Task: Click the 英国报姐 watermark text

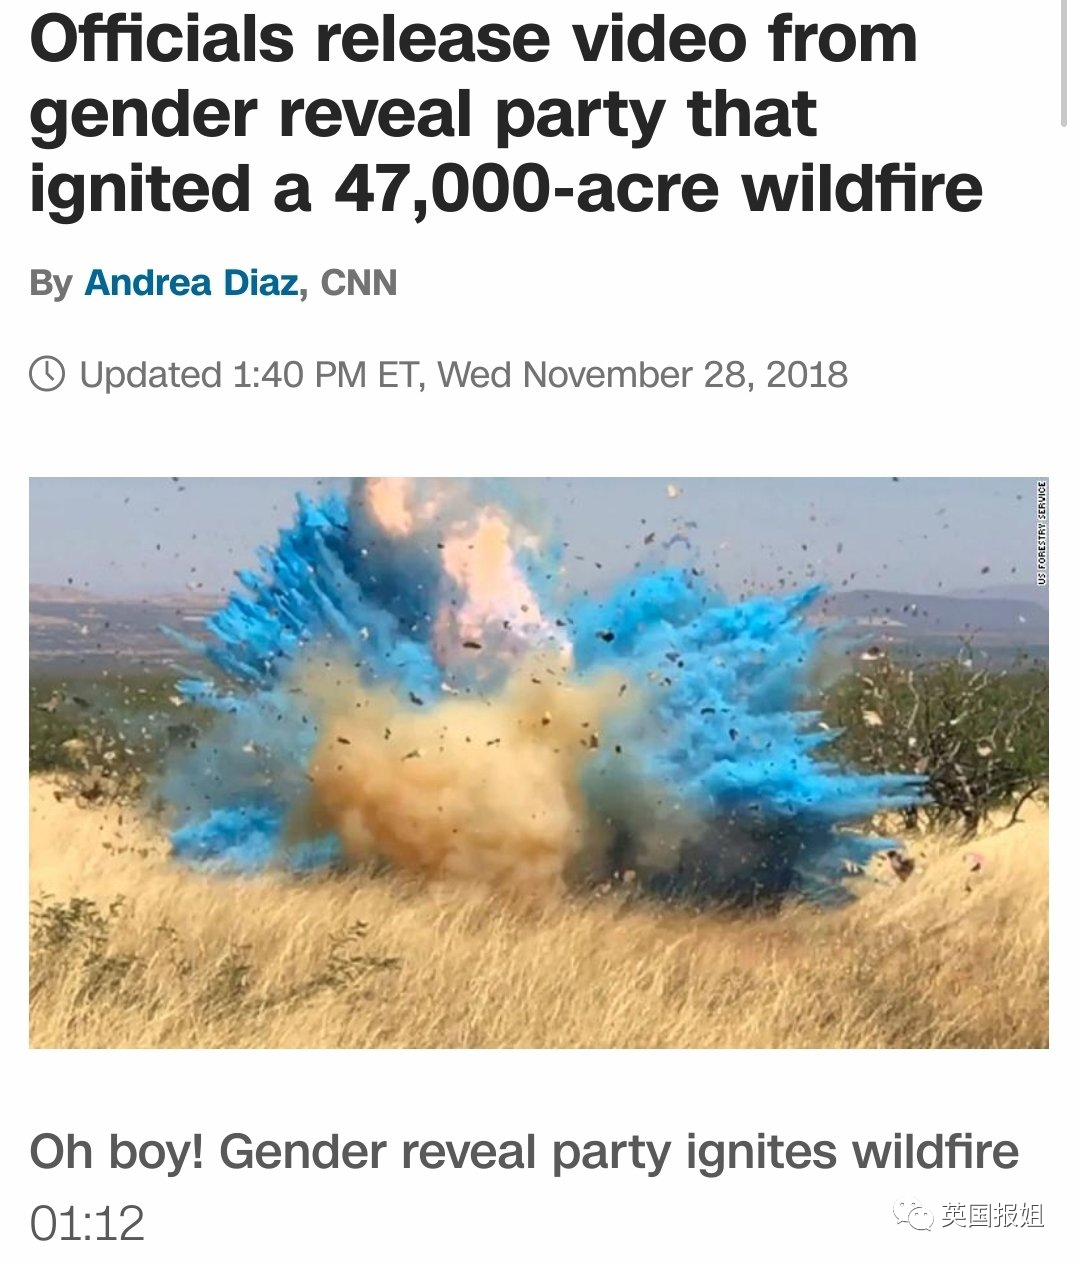Action: click(x=992, y=1216)
